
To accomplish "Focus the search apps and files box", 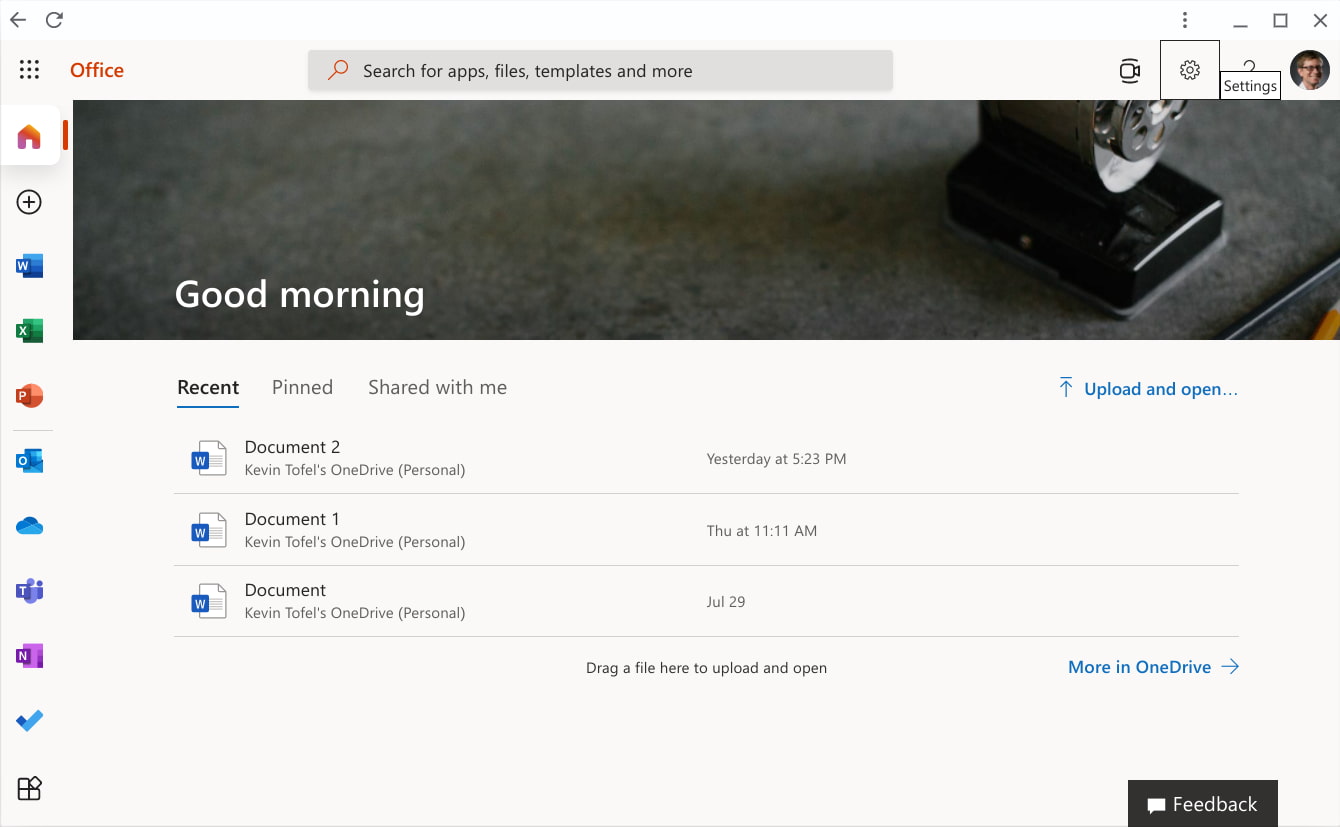I will tap(600, 71).
